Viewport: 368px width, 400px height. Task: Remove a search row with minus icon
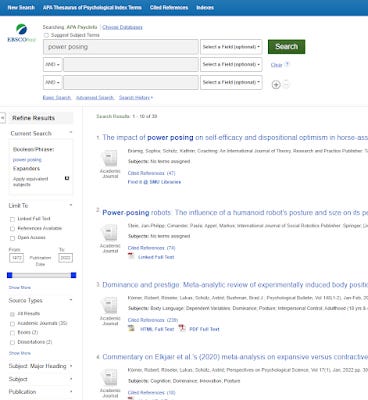point(286,85)
